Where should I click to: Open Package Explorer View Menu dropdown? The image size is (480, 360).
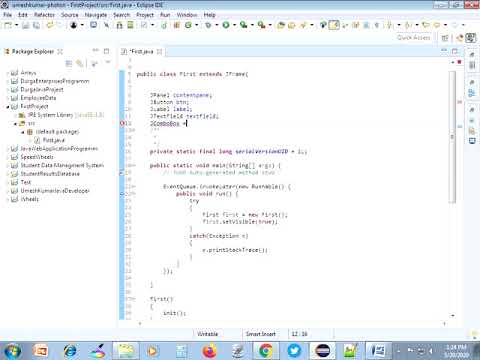[x=108, y=63]
